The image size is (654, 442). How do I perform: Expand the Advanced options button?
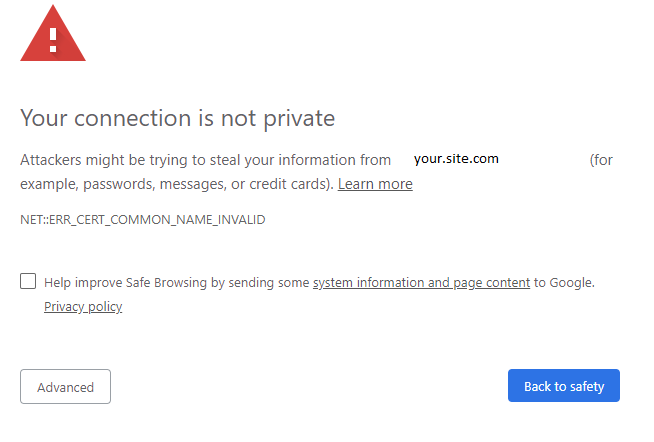click(65, 387)
